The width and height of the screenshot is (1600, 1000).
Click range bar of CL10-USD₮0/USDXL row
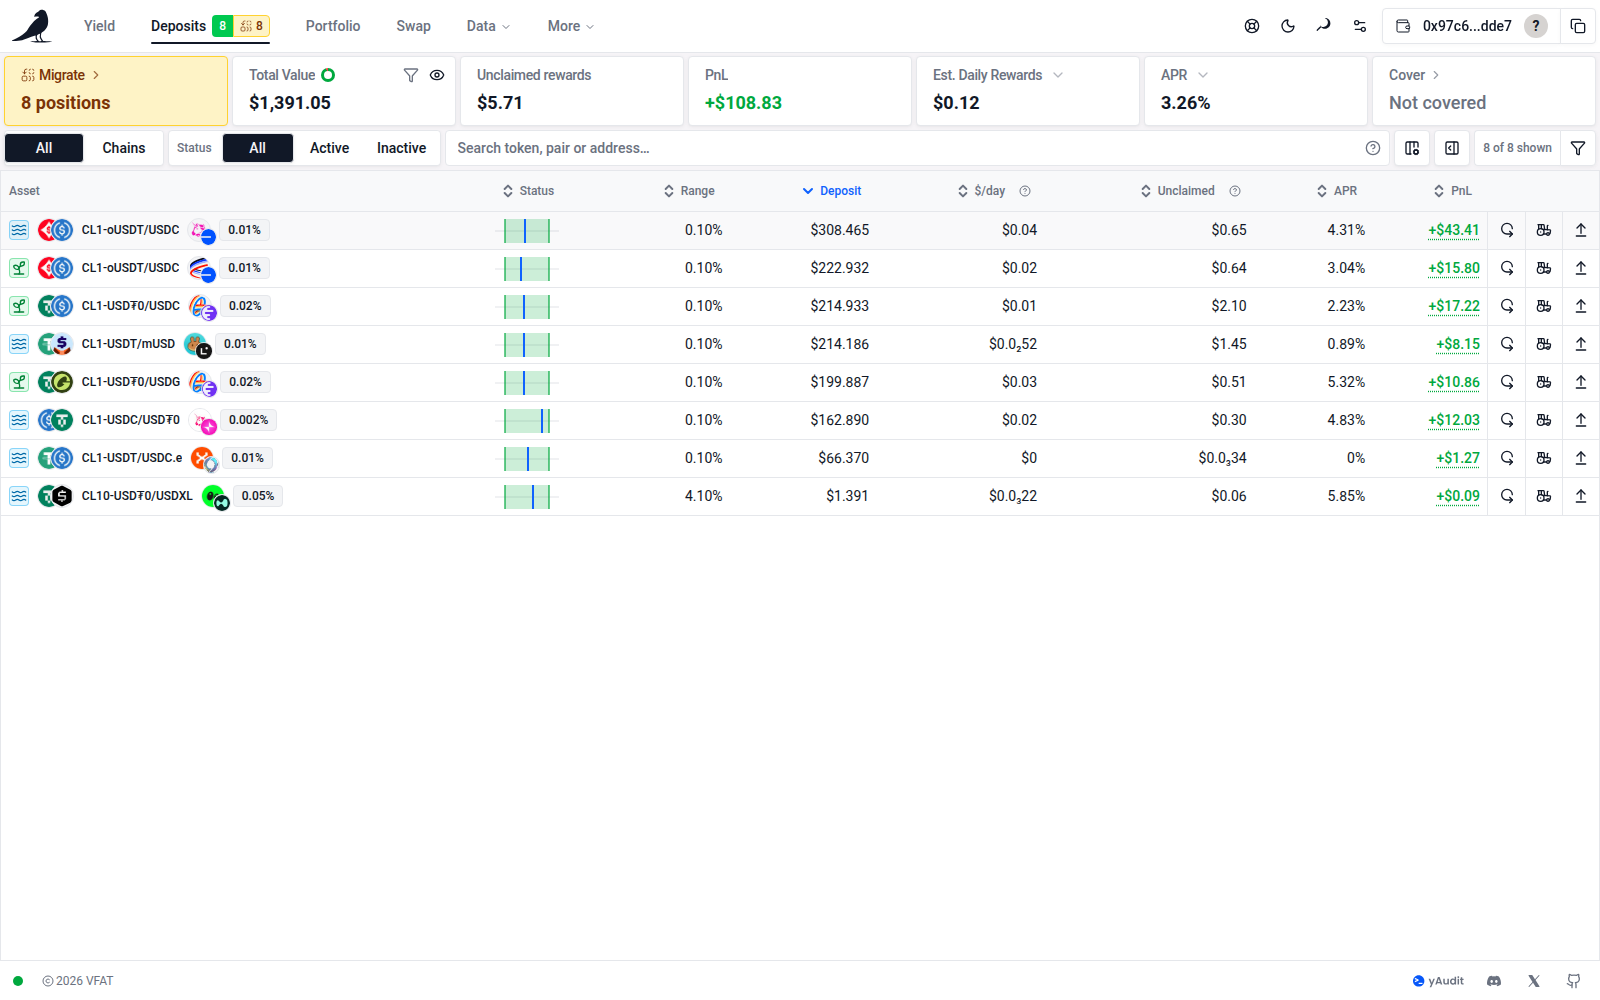(x=527, y=497)
